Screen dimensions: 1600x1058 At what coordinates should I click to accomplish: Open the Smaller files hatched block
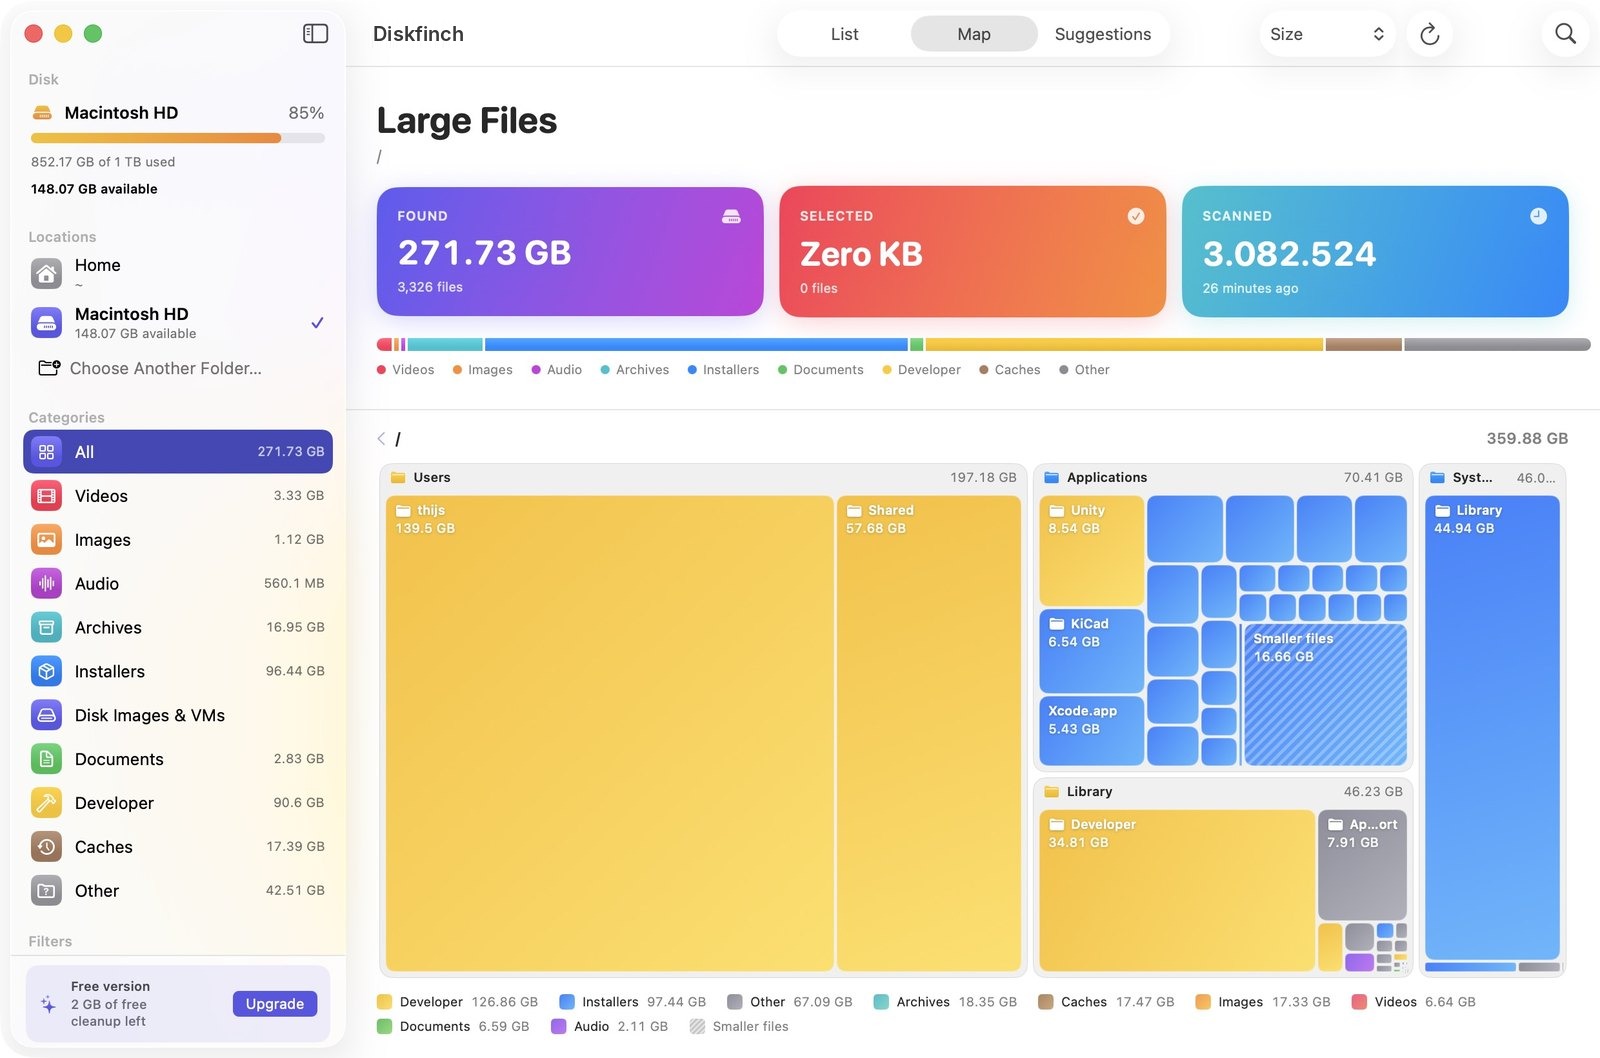click(x=1325, y=695)
